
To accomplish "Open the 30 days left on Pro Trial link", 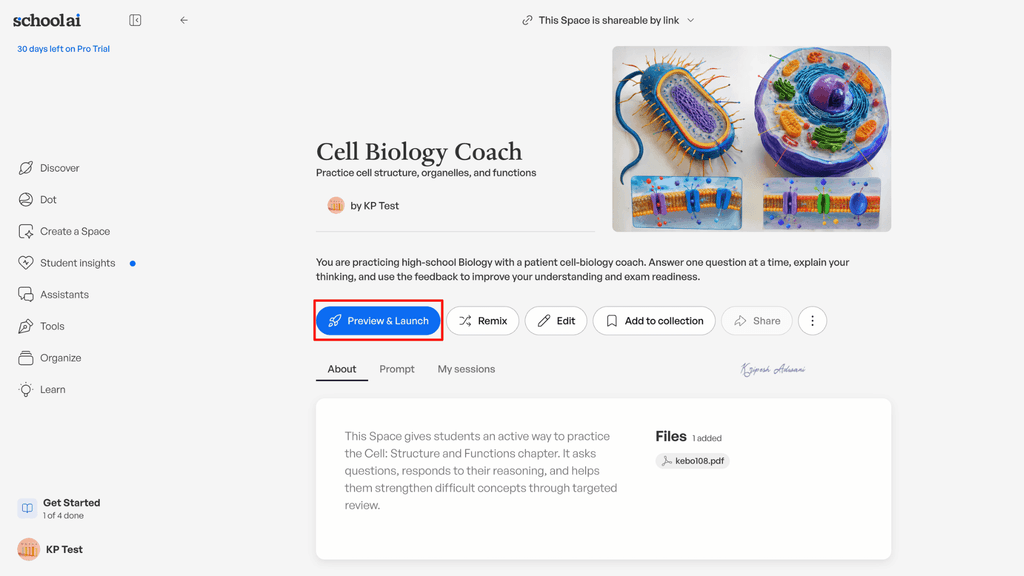I will click(63, 49).
